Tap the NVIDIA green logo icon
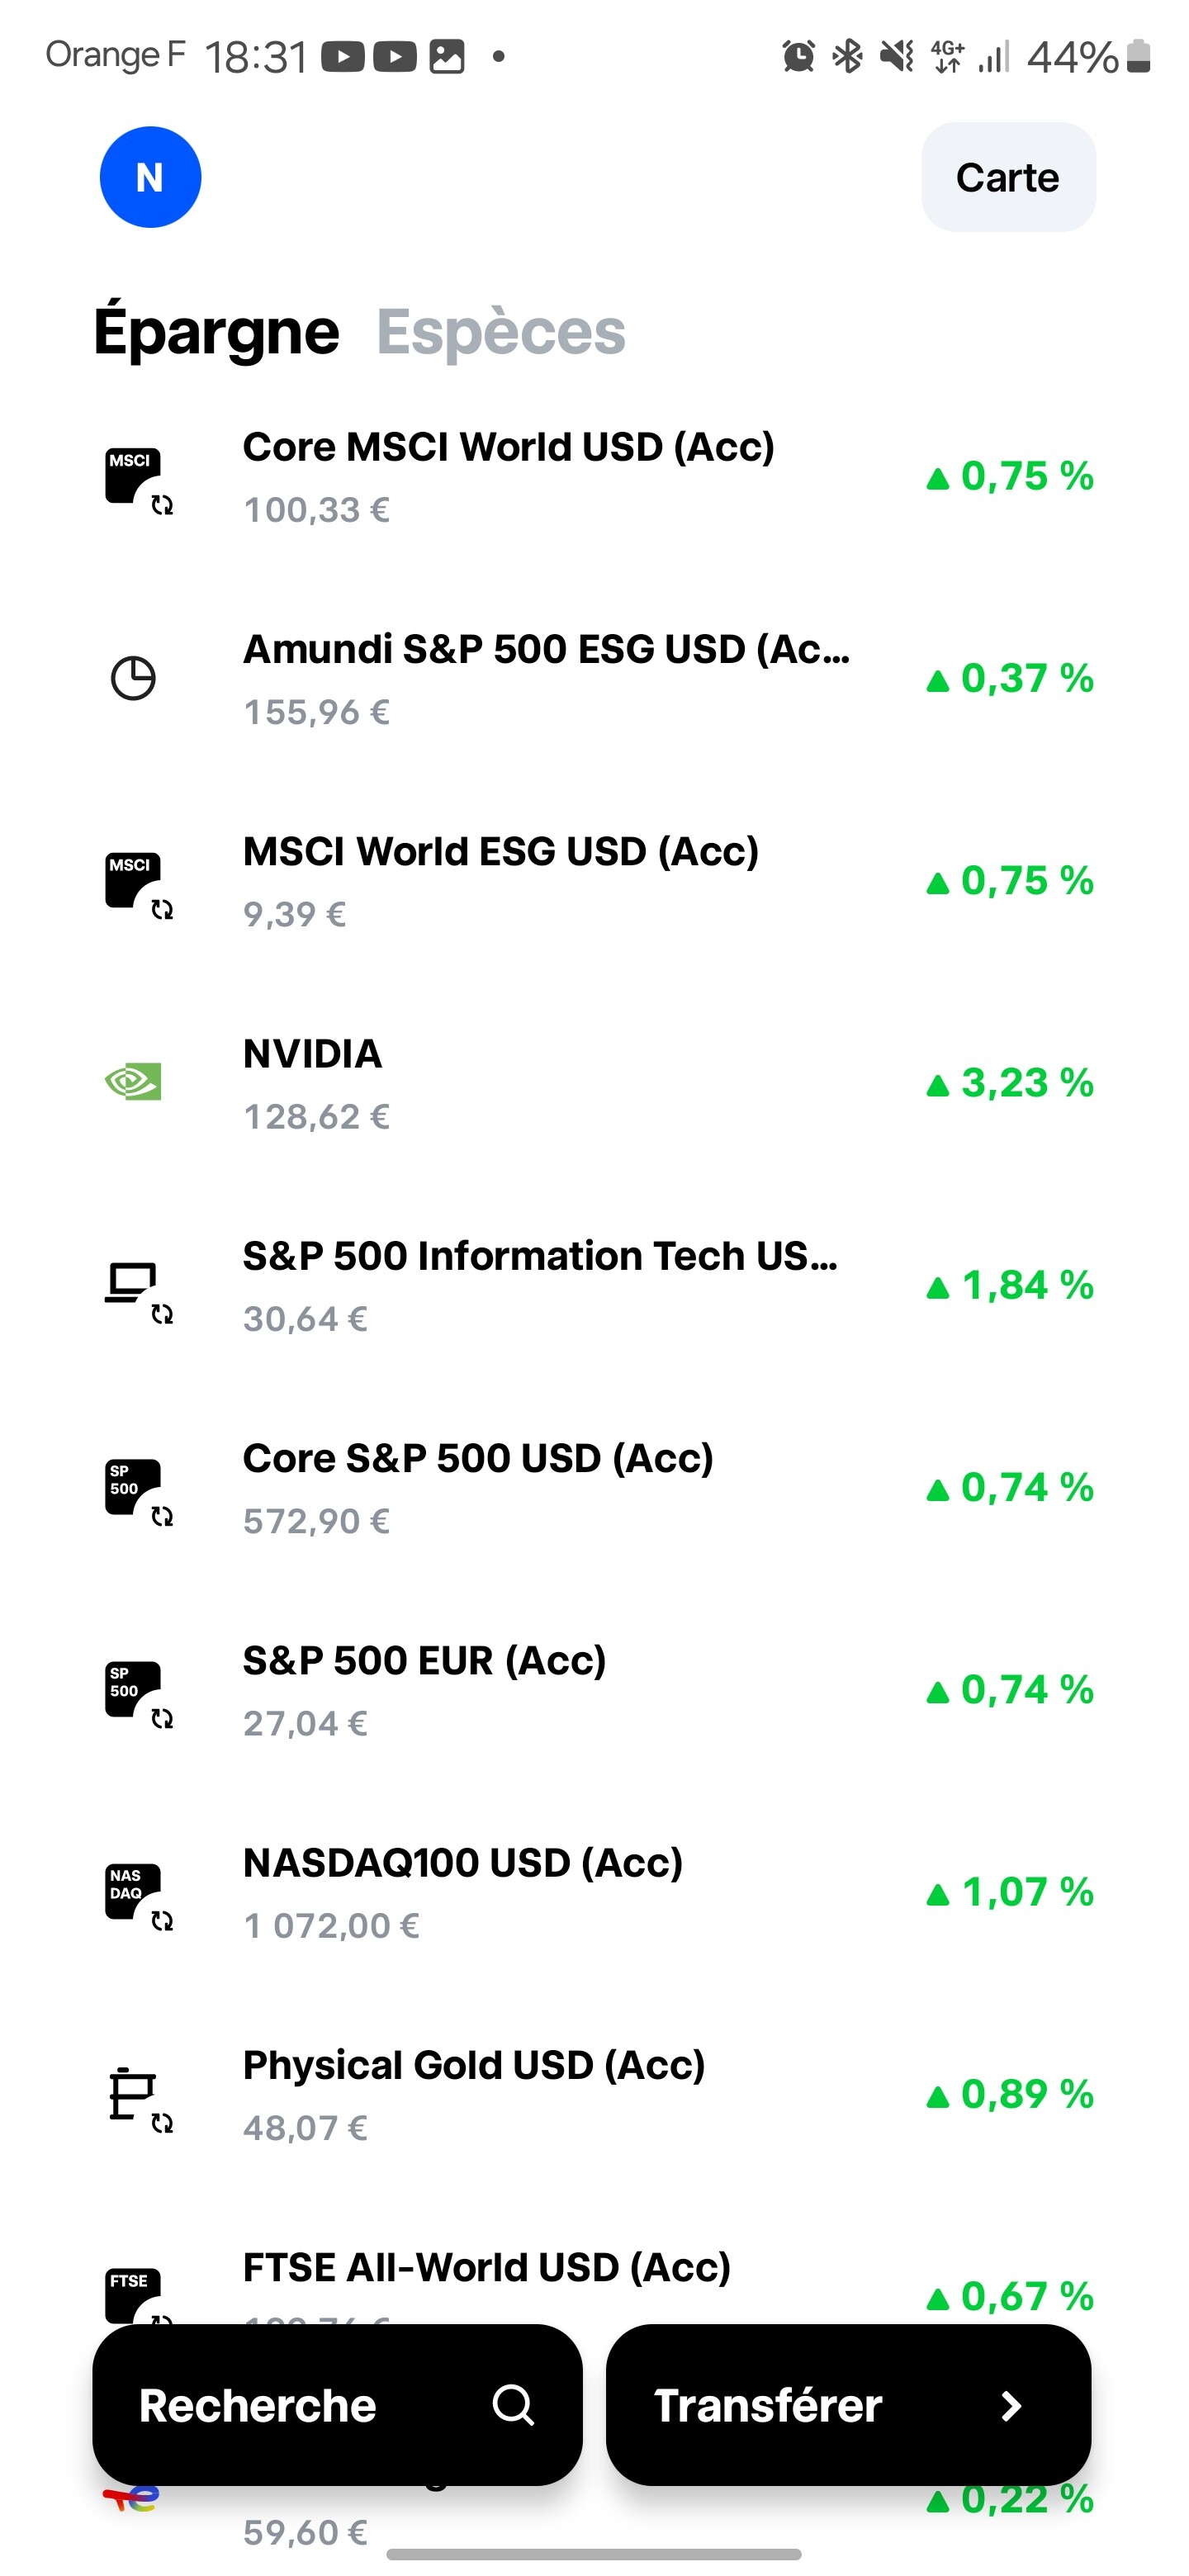 [x=133, y=1082]
